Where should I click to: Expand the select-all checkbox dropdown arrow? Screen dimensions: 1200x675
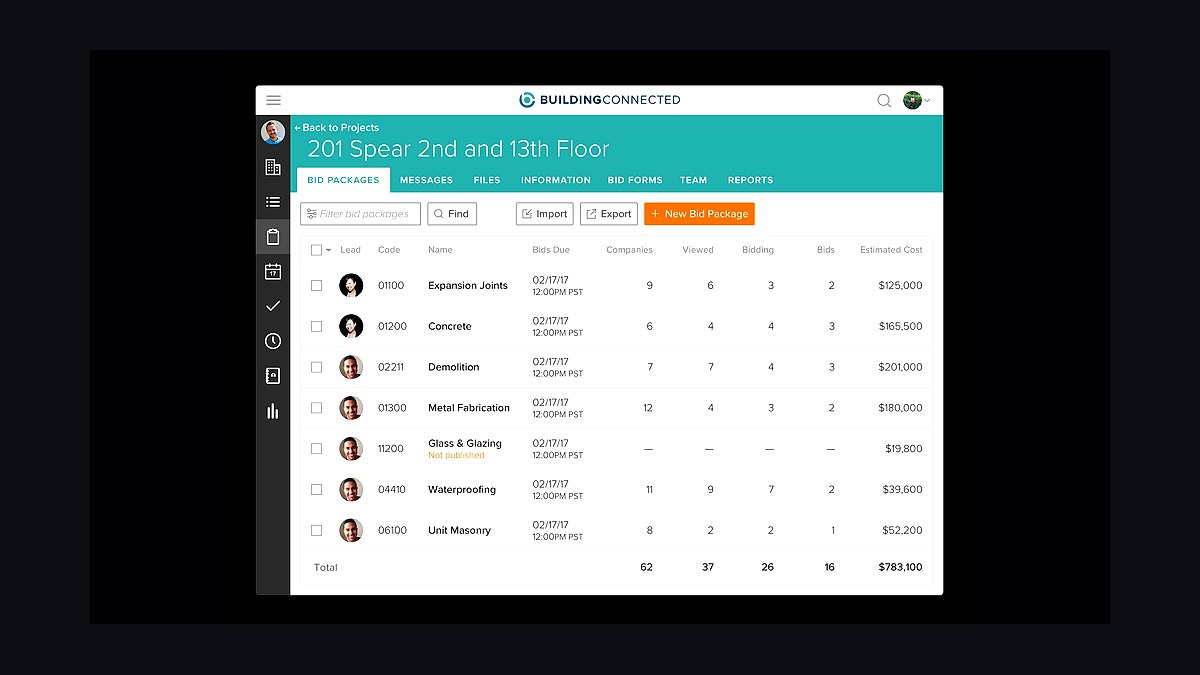click(329, 250)
